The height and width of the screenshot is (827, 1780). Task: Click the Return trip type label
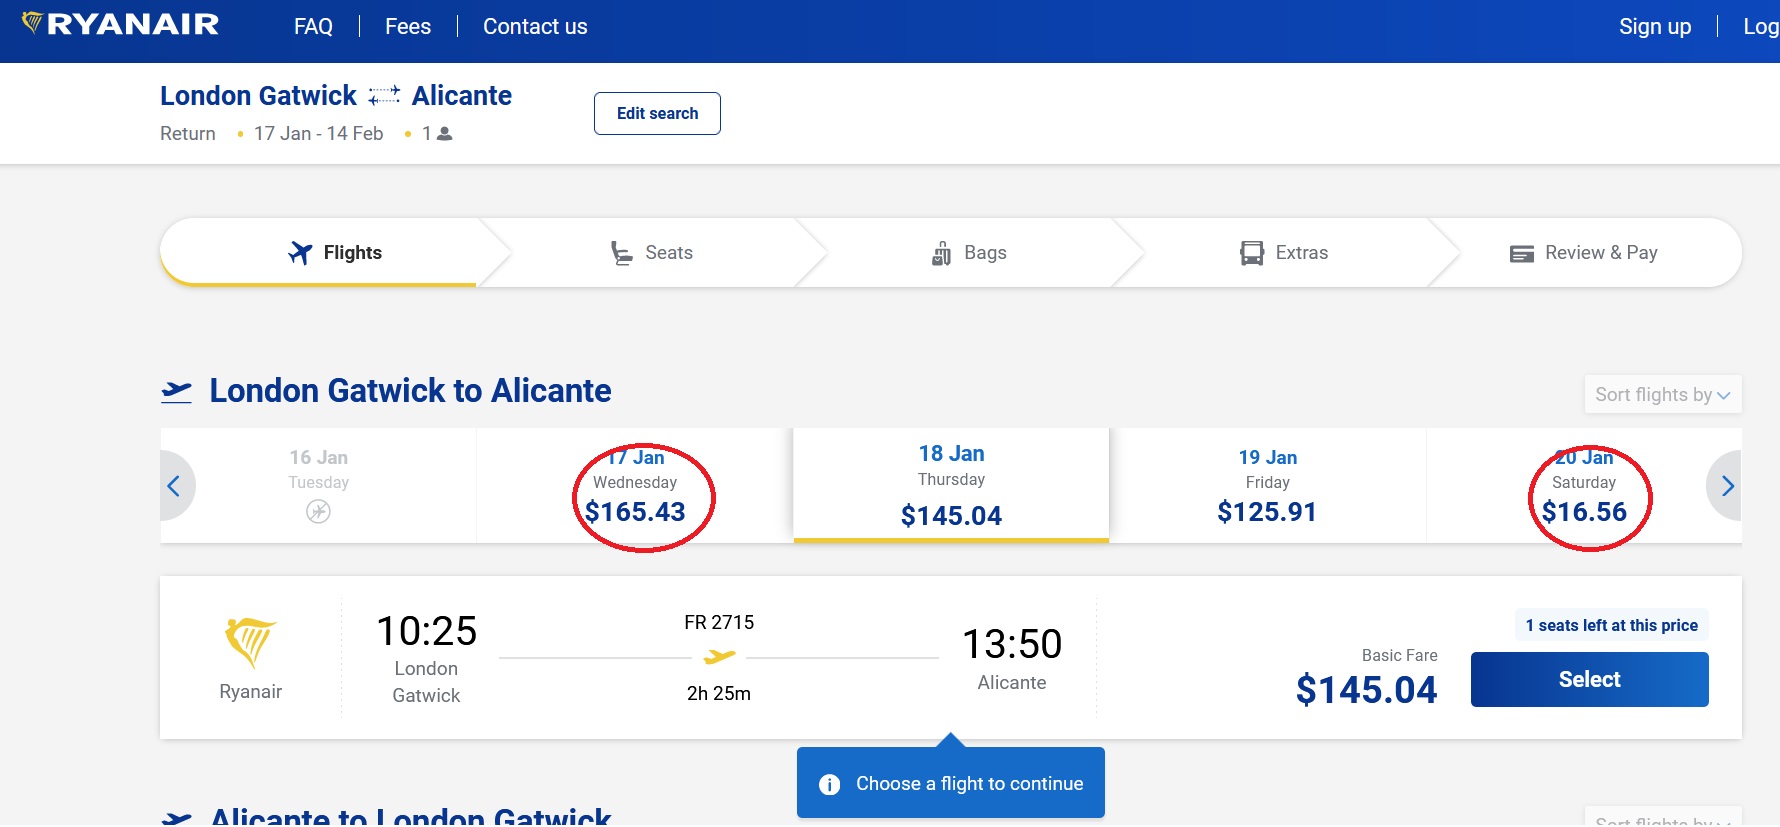[x=188, y=134]
